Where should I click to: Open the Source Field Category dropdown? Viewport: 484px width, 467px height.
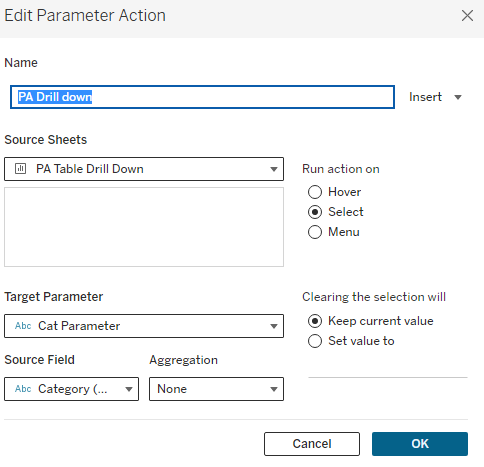71,389
